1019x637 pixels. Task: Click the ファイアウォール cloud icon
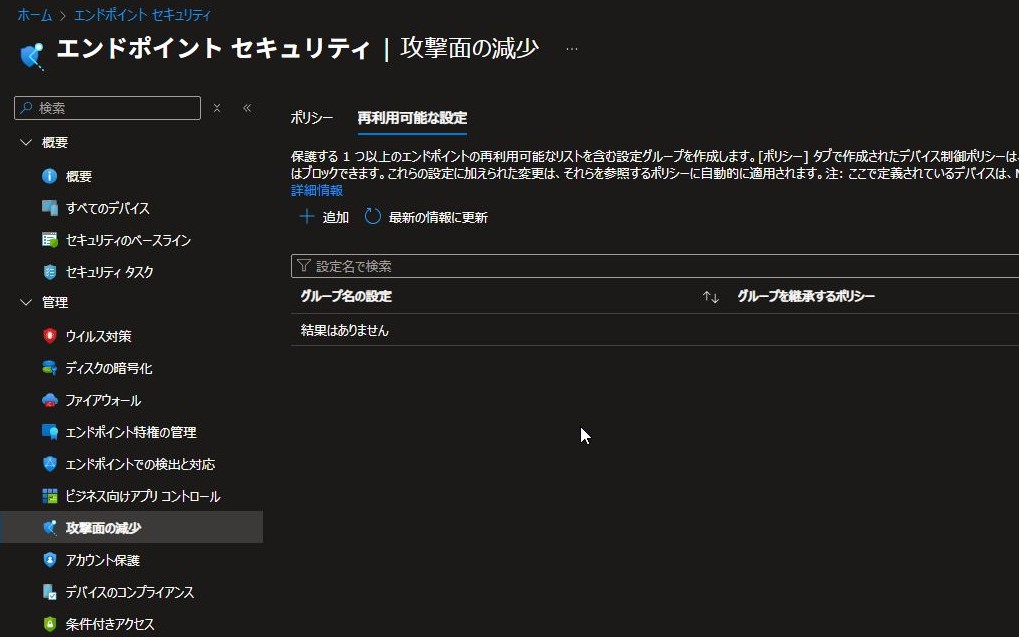[x=50, y=400]
